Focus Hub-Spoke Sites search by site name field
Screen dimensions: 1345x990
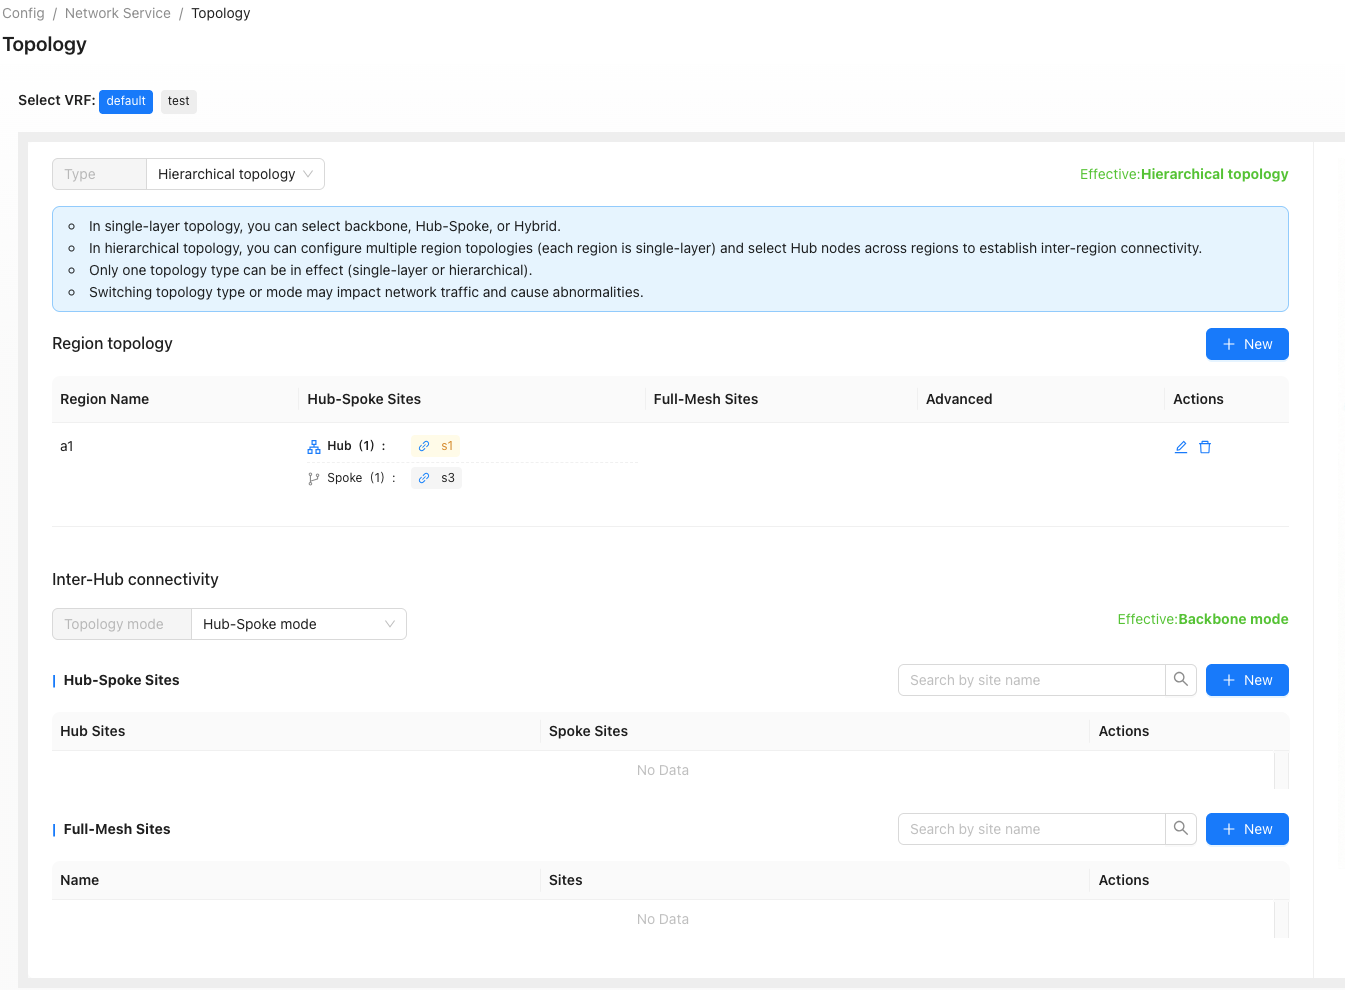pos(1031,680)
